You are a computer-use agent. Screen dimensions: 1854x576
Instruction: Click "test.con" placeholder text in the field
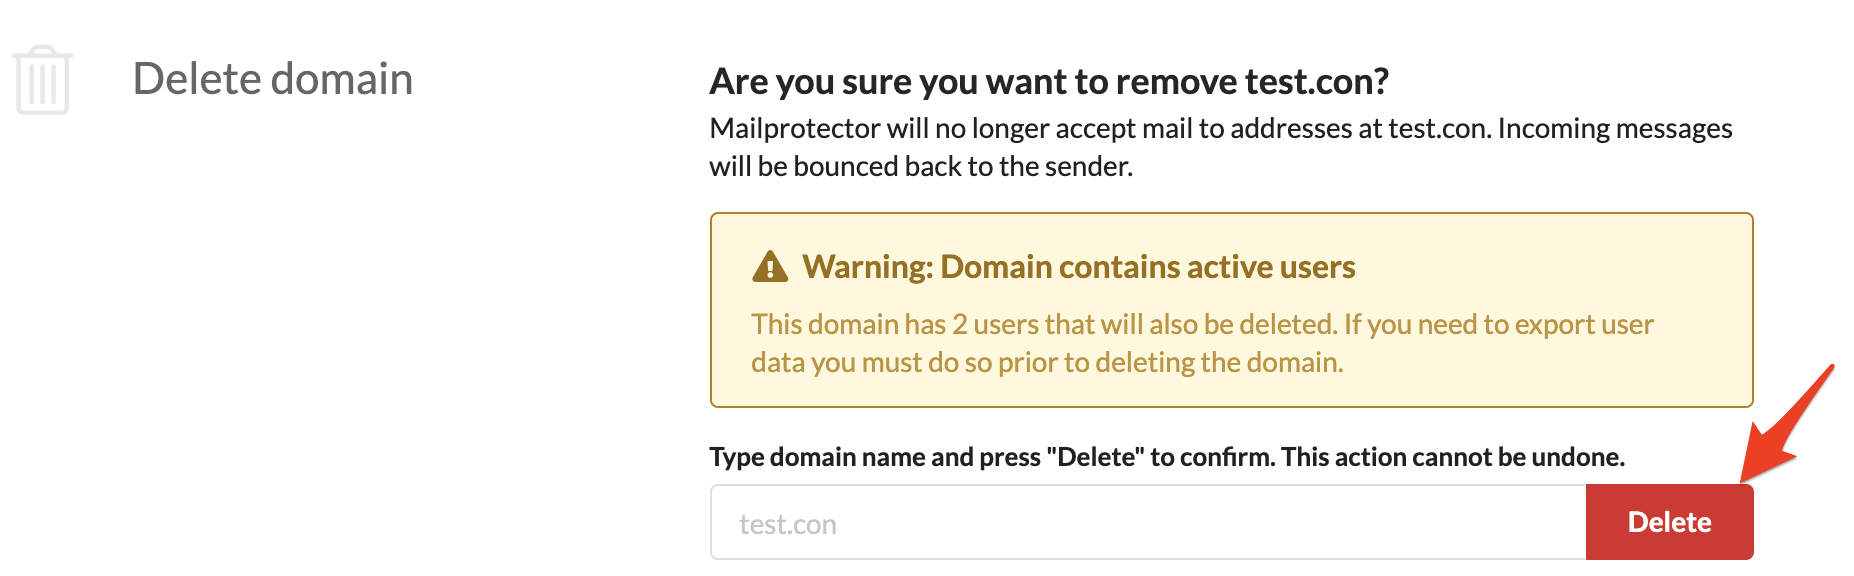(x=788, y=525)
